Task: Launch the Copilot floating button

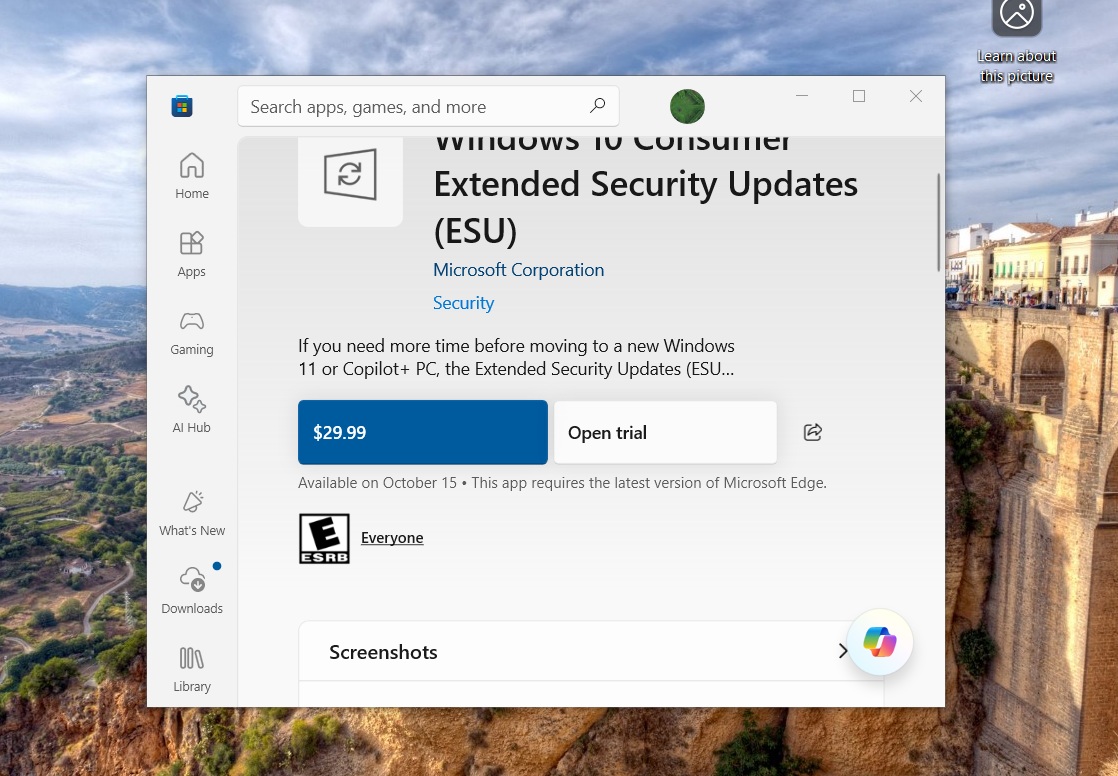Action: (880, 642)
